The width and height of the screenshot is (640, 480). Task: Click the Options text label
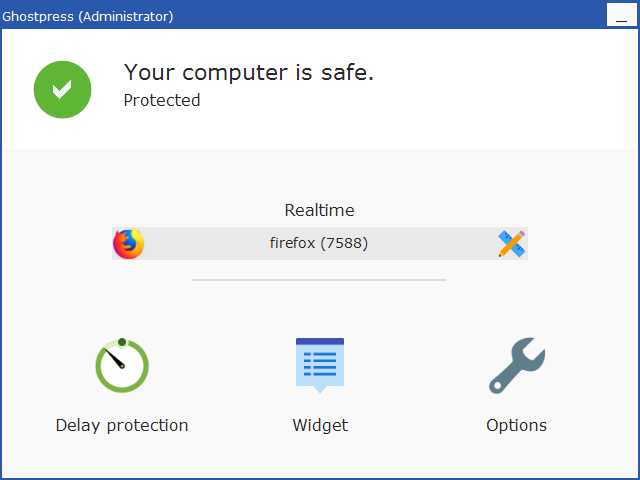(x=516, y=425)
